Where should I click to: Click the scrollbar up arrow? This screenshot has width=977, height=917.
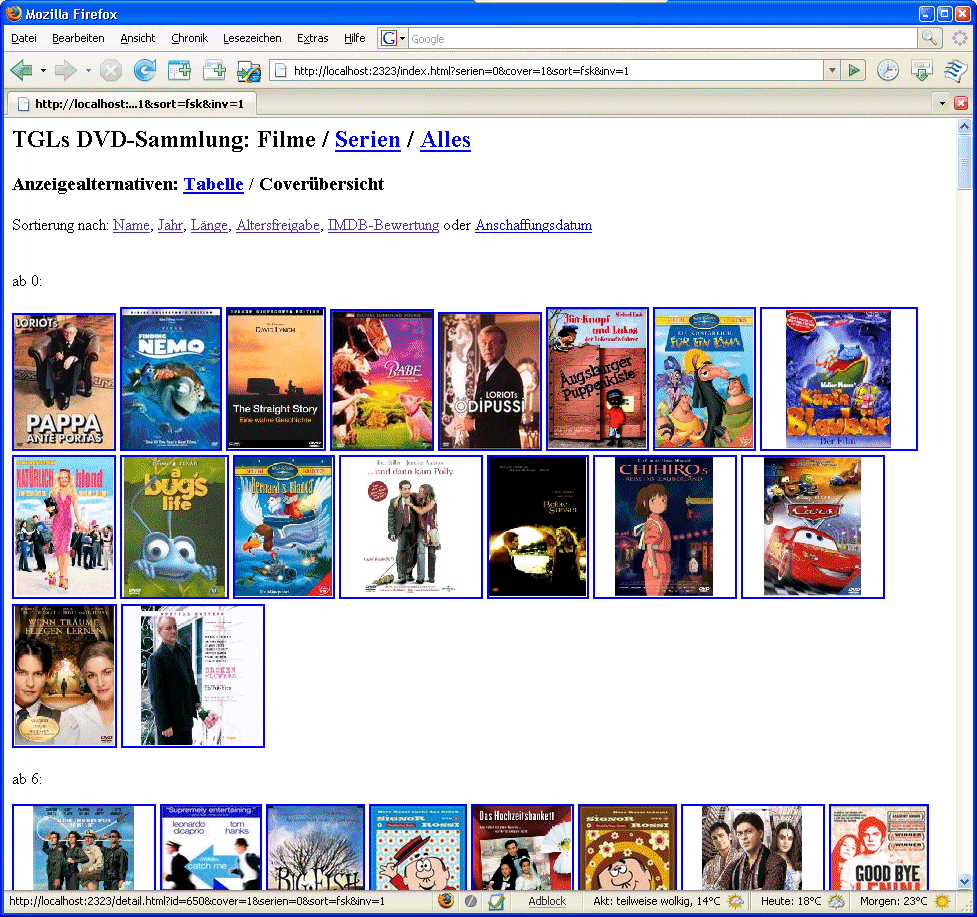click(964, 126)
